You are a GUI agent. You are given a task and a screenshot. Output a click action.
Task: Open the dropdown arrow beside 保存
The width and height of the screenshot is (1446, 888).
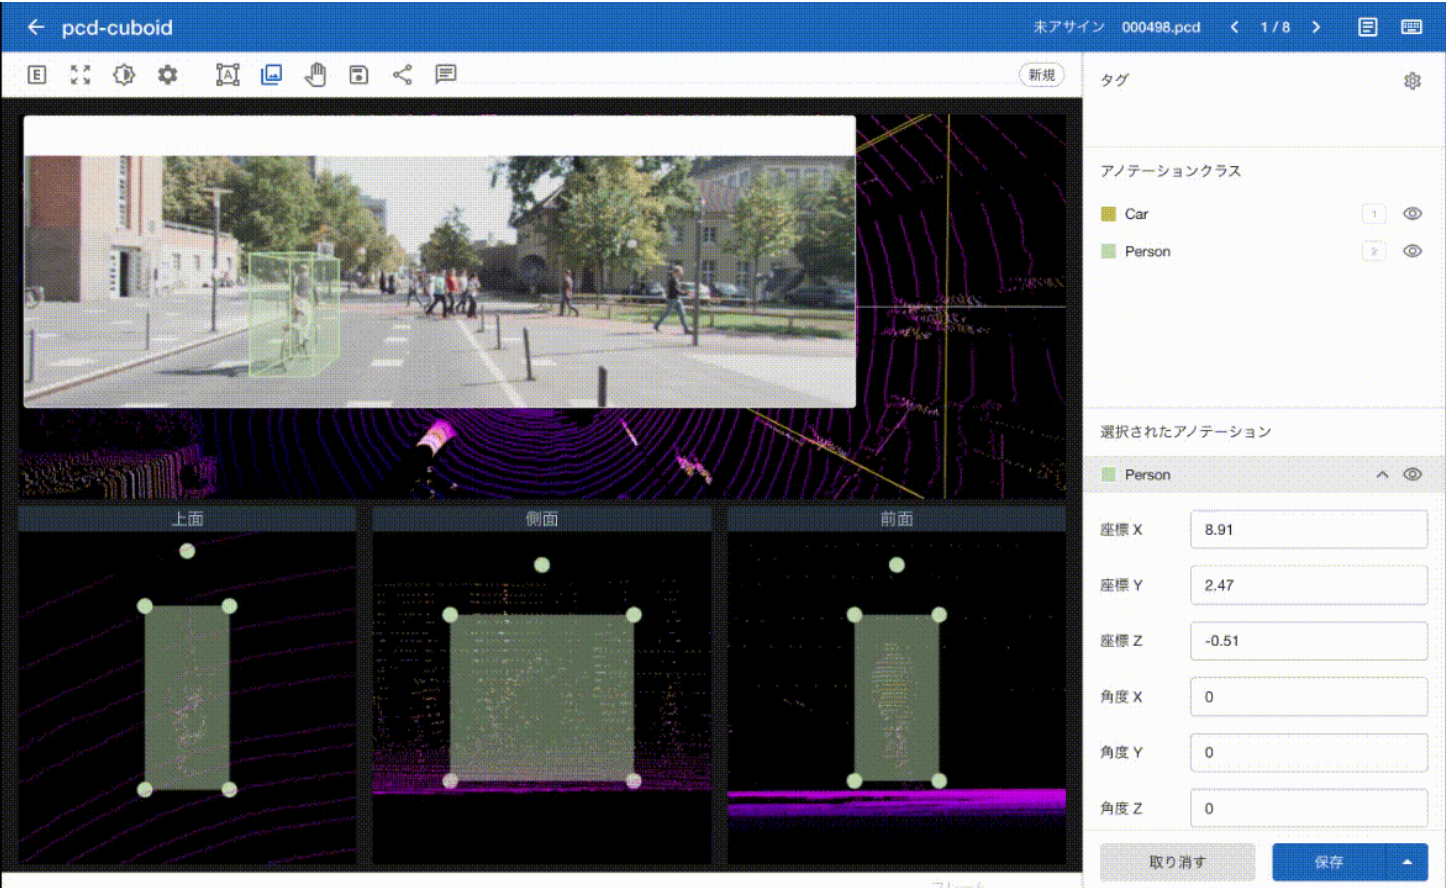pos(1407,862)
